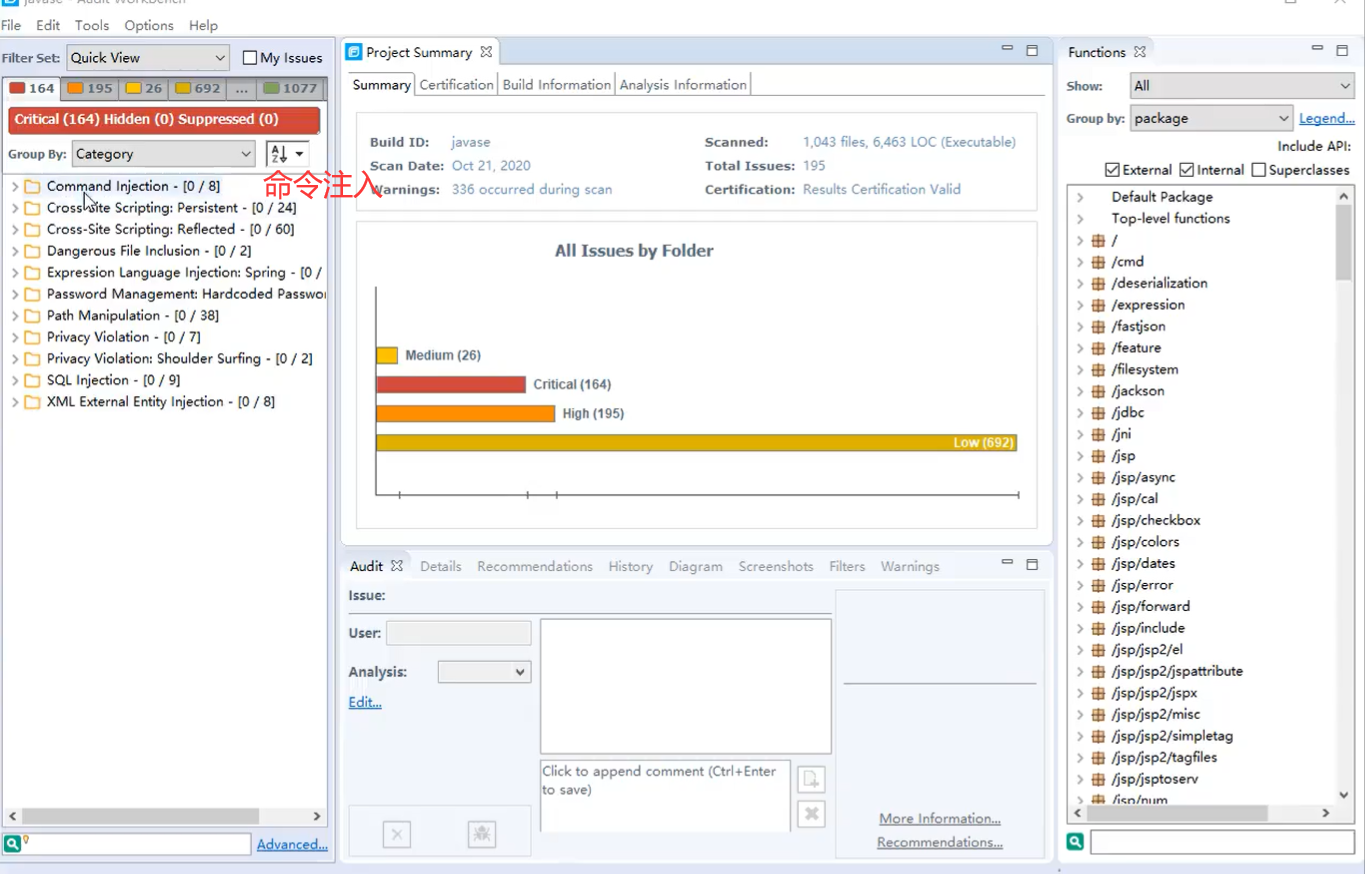Click the /deserialization package icon

click(x=1098, y=284)
